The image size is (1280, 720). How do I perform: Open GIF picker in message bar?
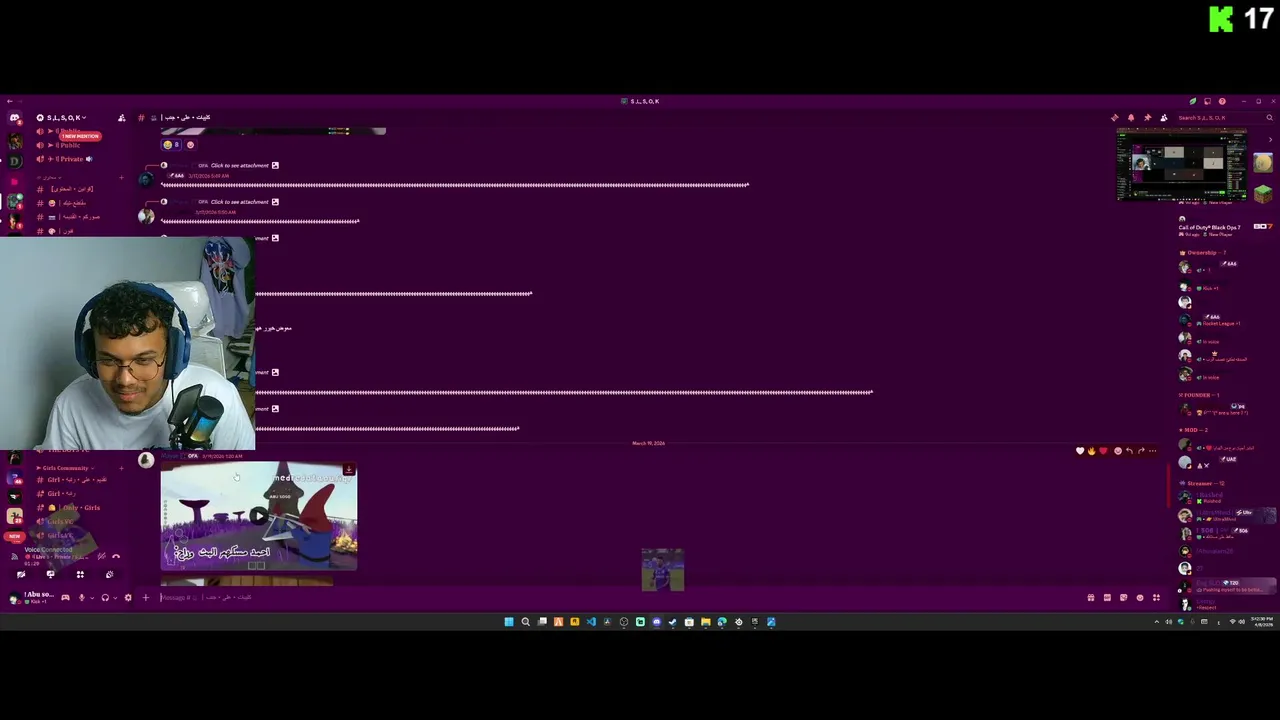click(x=1107, y=598)
